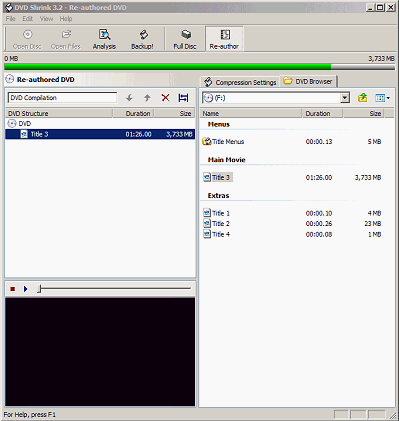The image size is (399, 421).
Task: Open the File menu
Action: (10, 19)
